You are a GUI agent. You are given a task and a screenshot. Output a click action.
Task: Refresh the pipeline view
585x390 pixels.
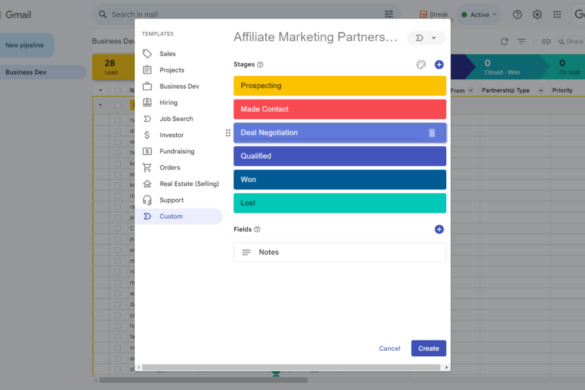pos(504,41)
